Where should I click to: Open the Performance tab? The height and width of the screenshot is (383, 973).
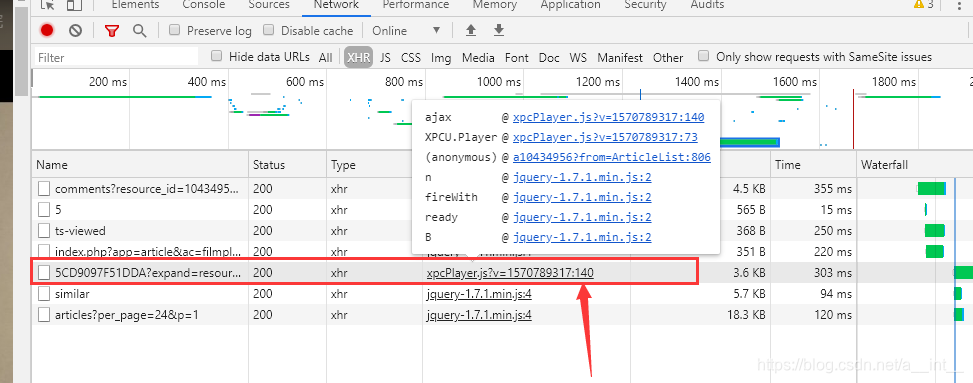416,5
